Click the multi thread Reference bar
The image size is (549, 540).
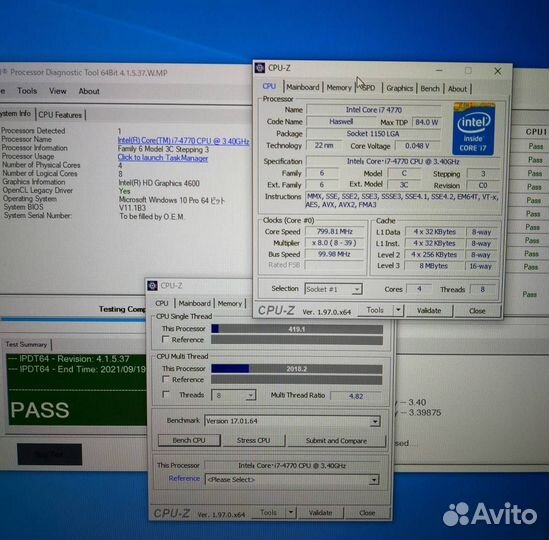click(x=297, y=380)
